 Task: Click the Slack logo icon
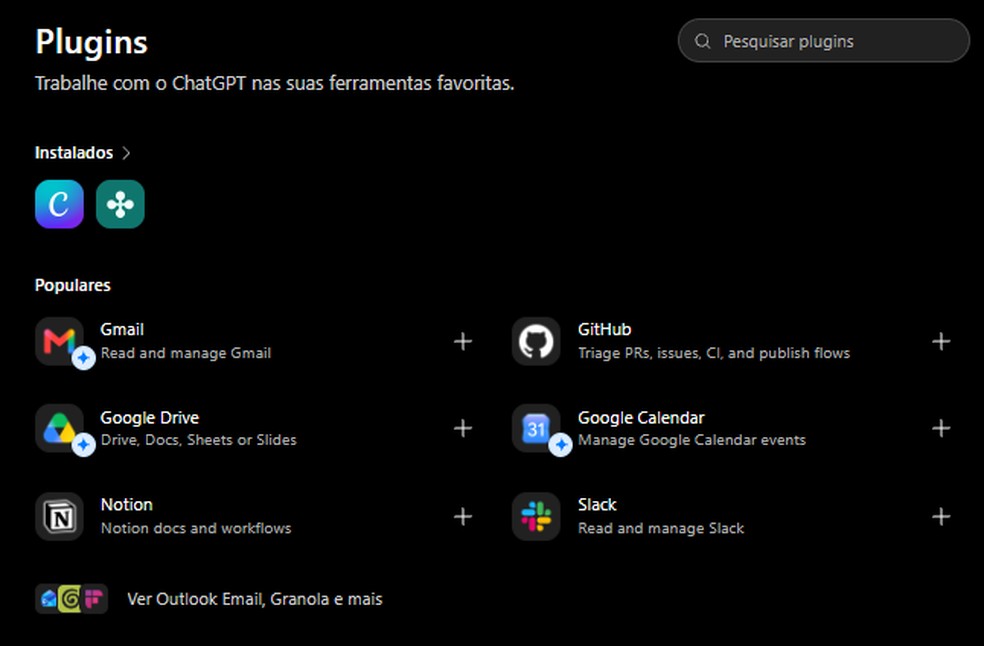pyautogui.click(x=536, y=517)
